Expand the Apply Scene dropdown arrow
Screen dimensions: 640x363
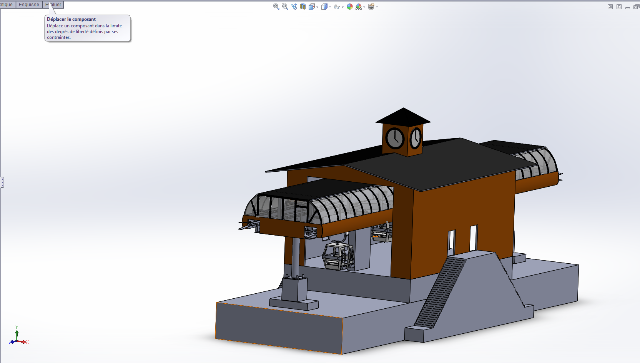pos(364,7)
